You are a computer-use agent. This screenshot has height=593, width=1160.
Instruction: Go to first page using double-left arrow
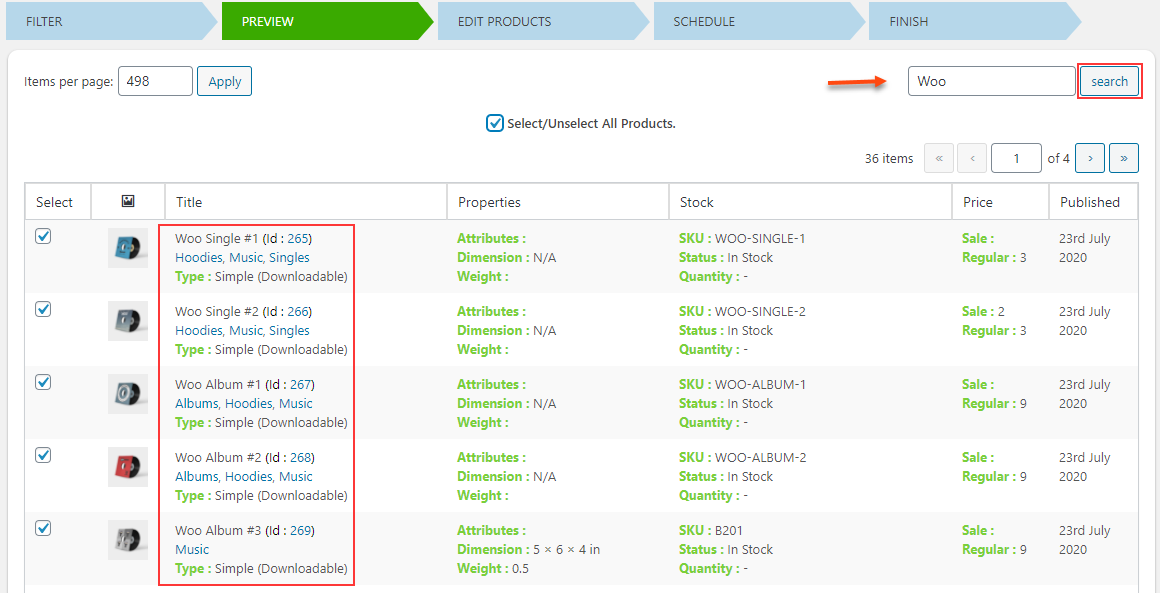coord(939,158)
